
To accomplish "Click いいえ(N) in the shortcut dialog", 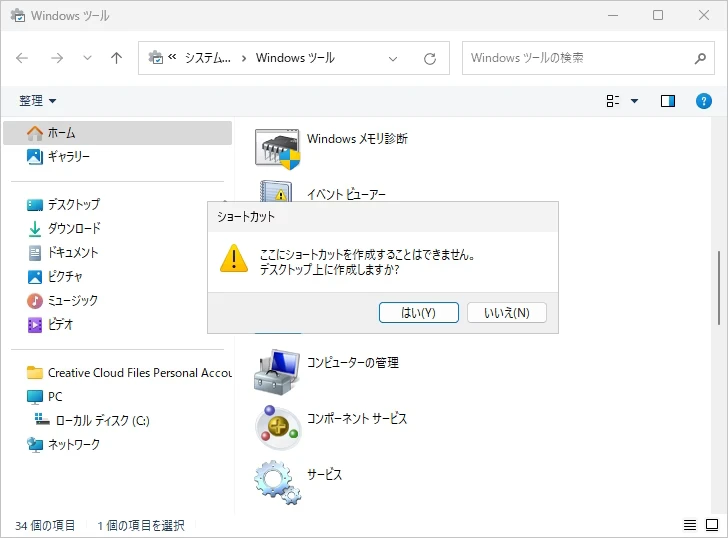I will pyautogui.click(x=506, y=313).
